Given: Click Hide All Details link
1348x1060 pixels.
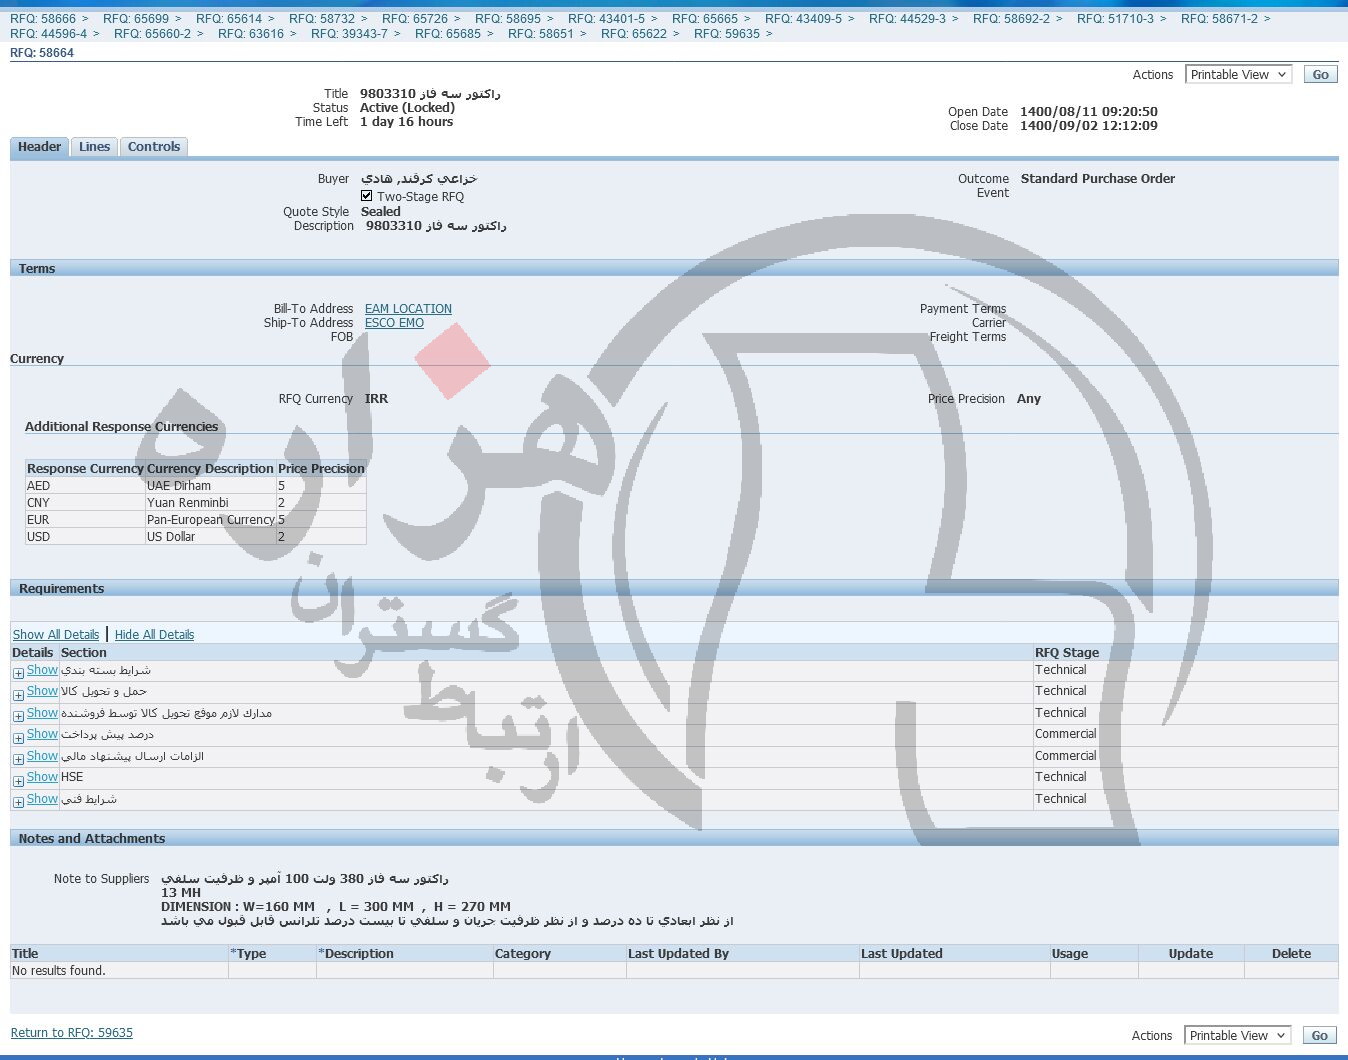Looking at the screenshot, I should 154,635.
